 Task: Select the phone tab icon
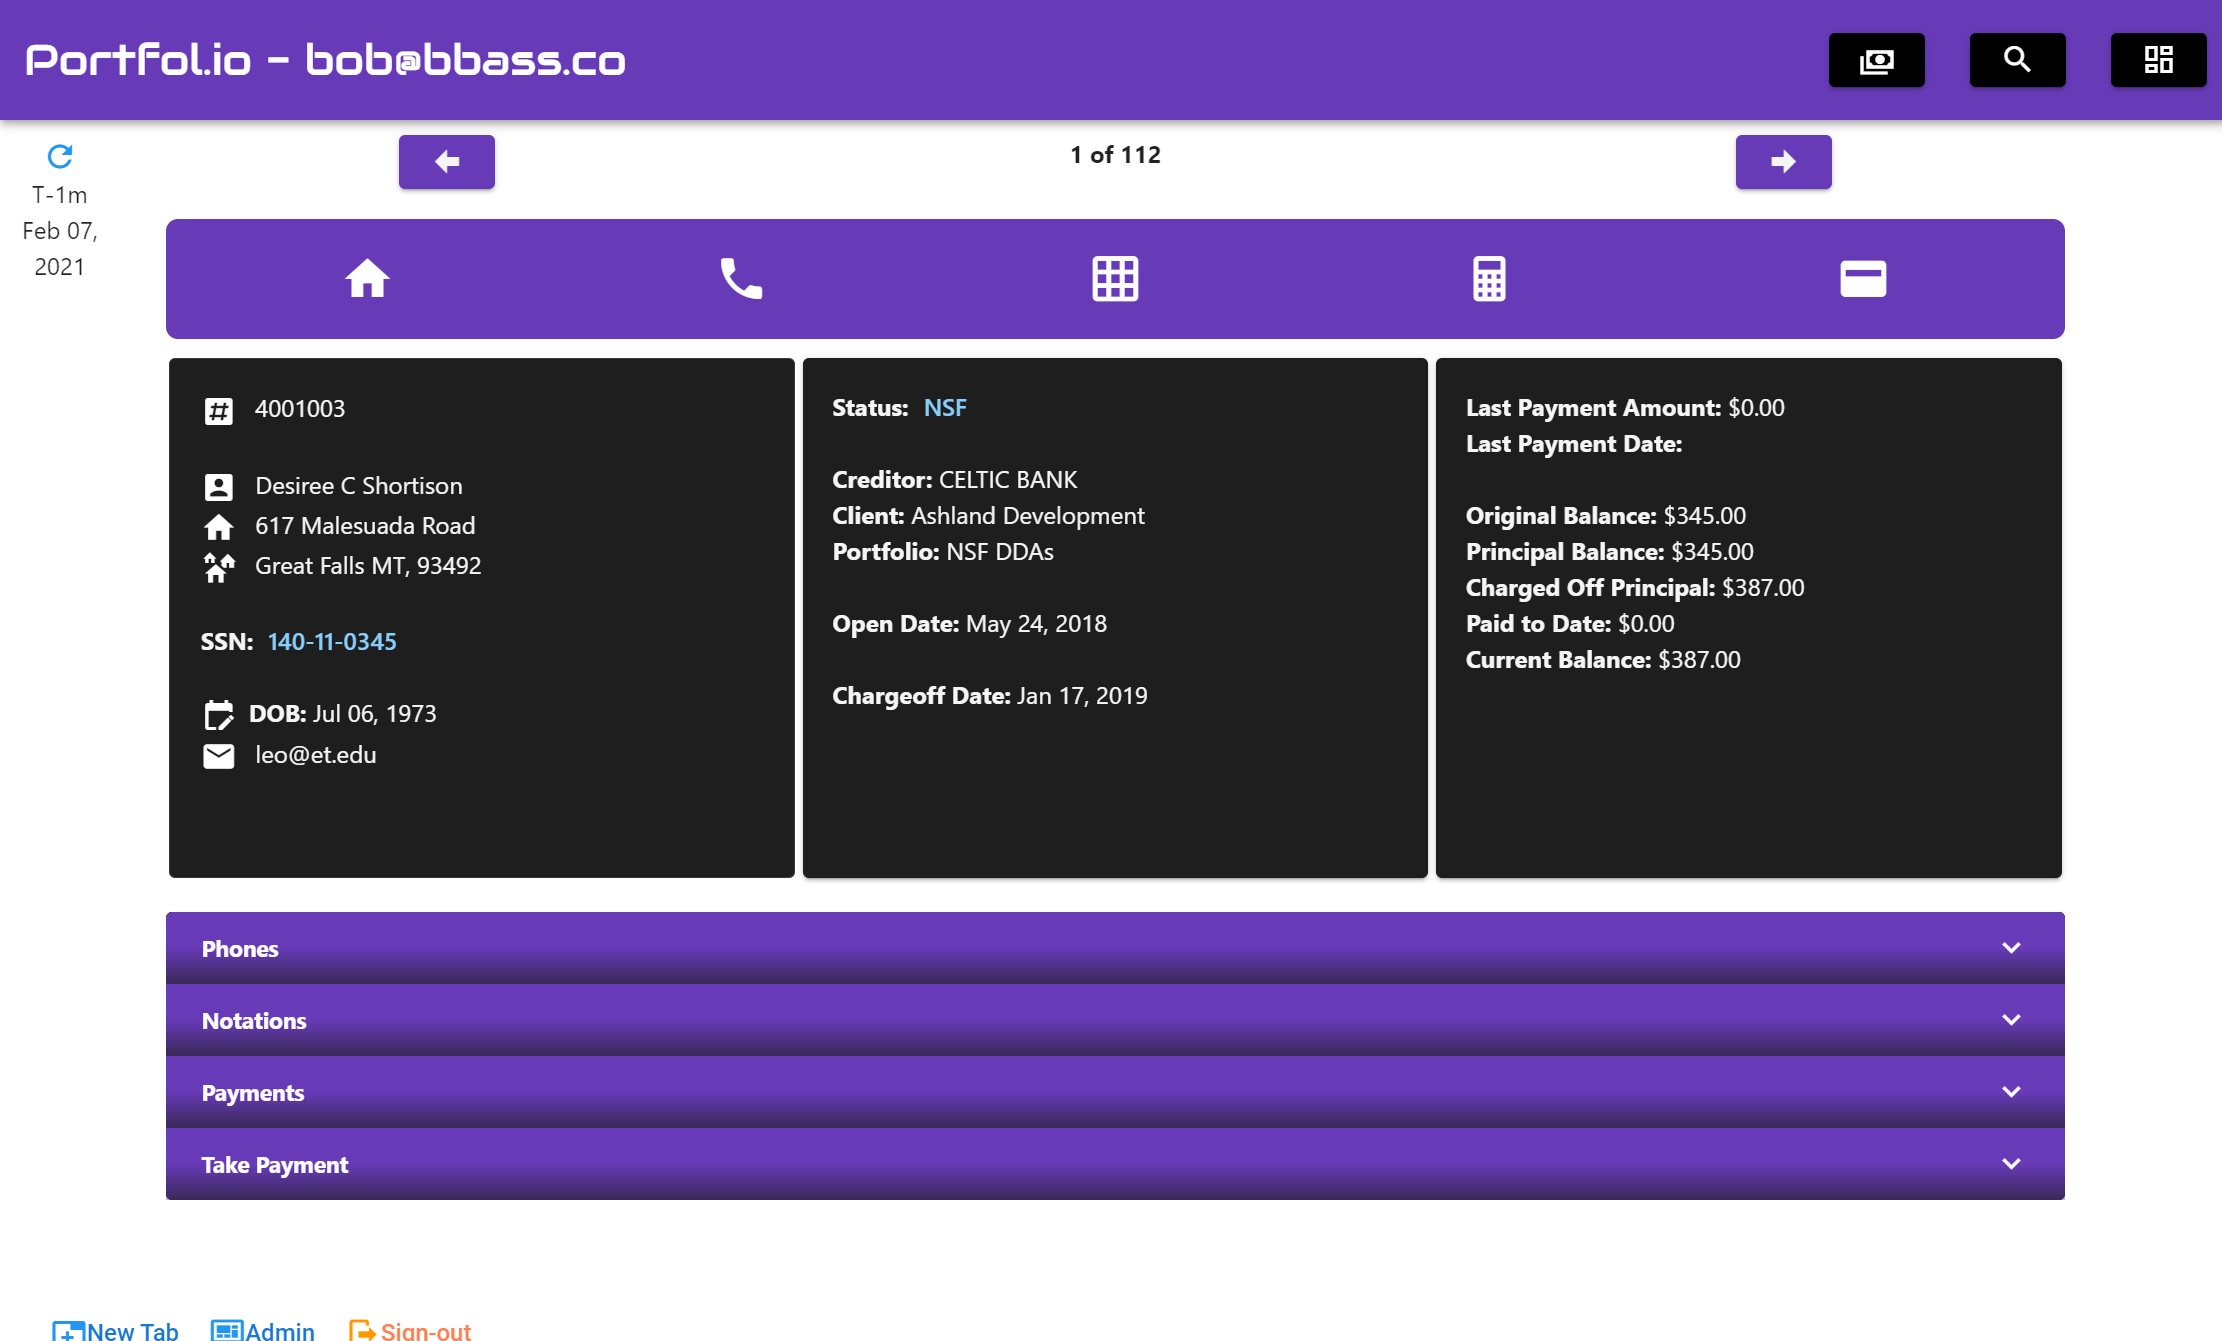741,279
